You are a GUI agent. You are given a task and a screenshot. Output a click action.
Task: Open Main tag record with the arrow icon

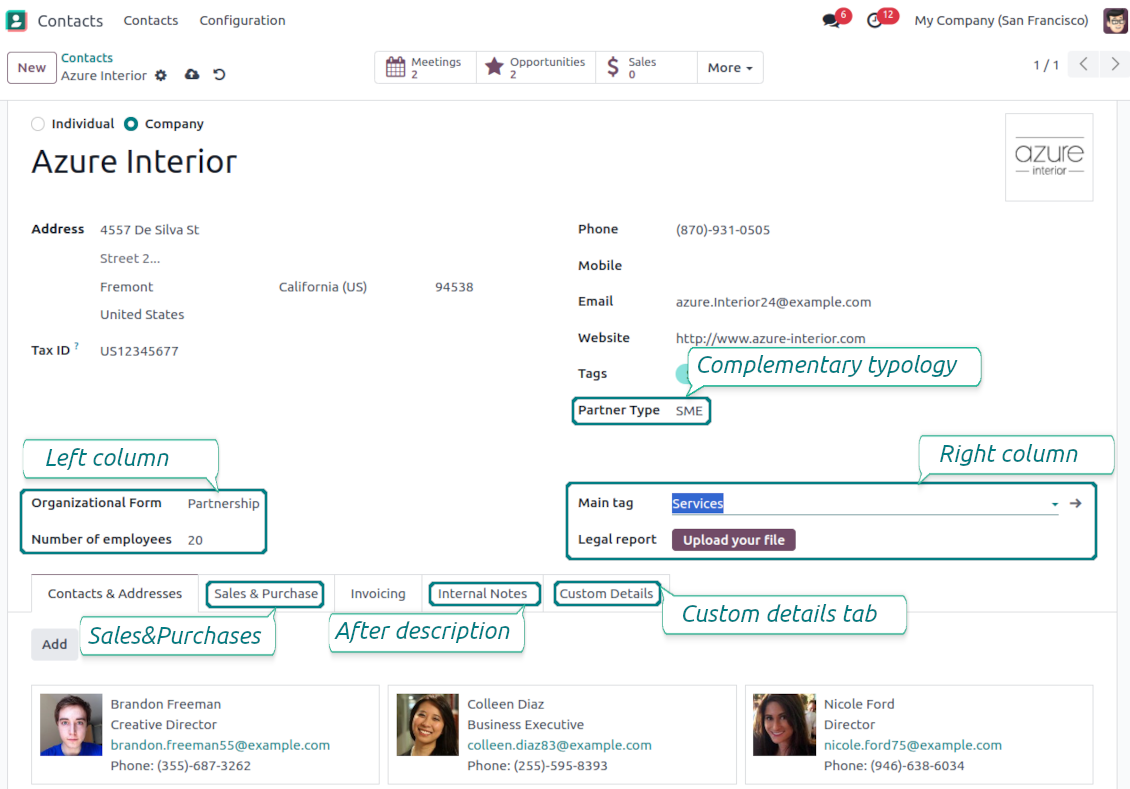[x=1075, y=503]
